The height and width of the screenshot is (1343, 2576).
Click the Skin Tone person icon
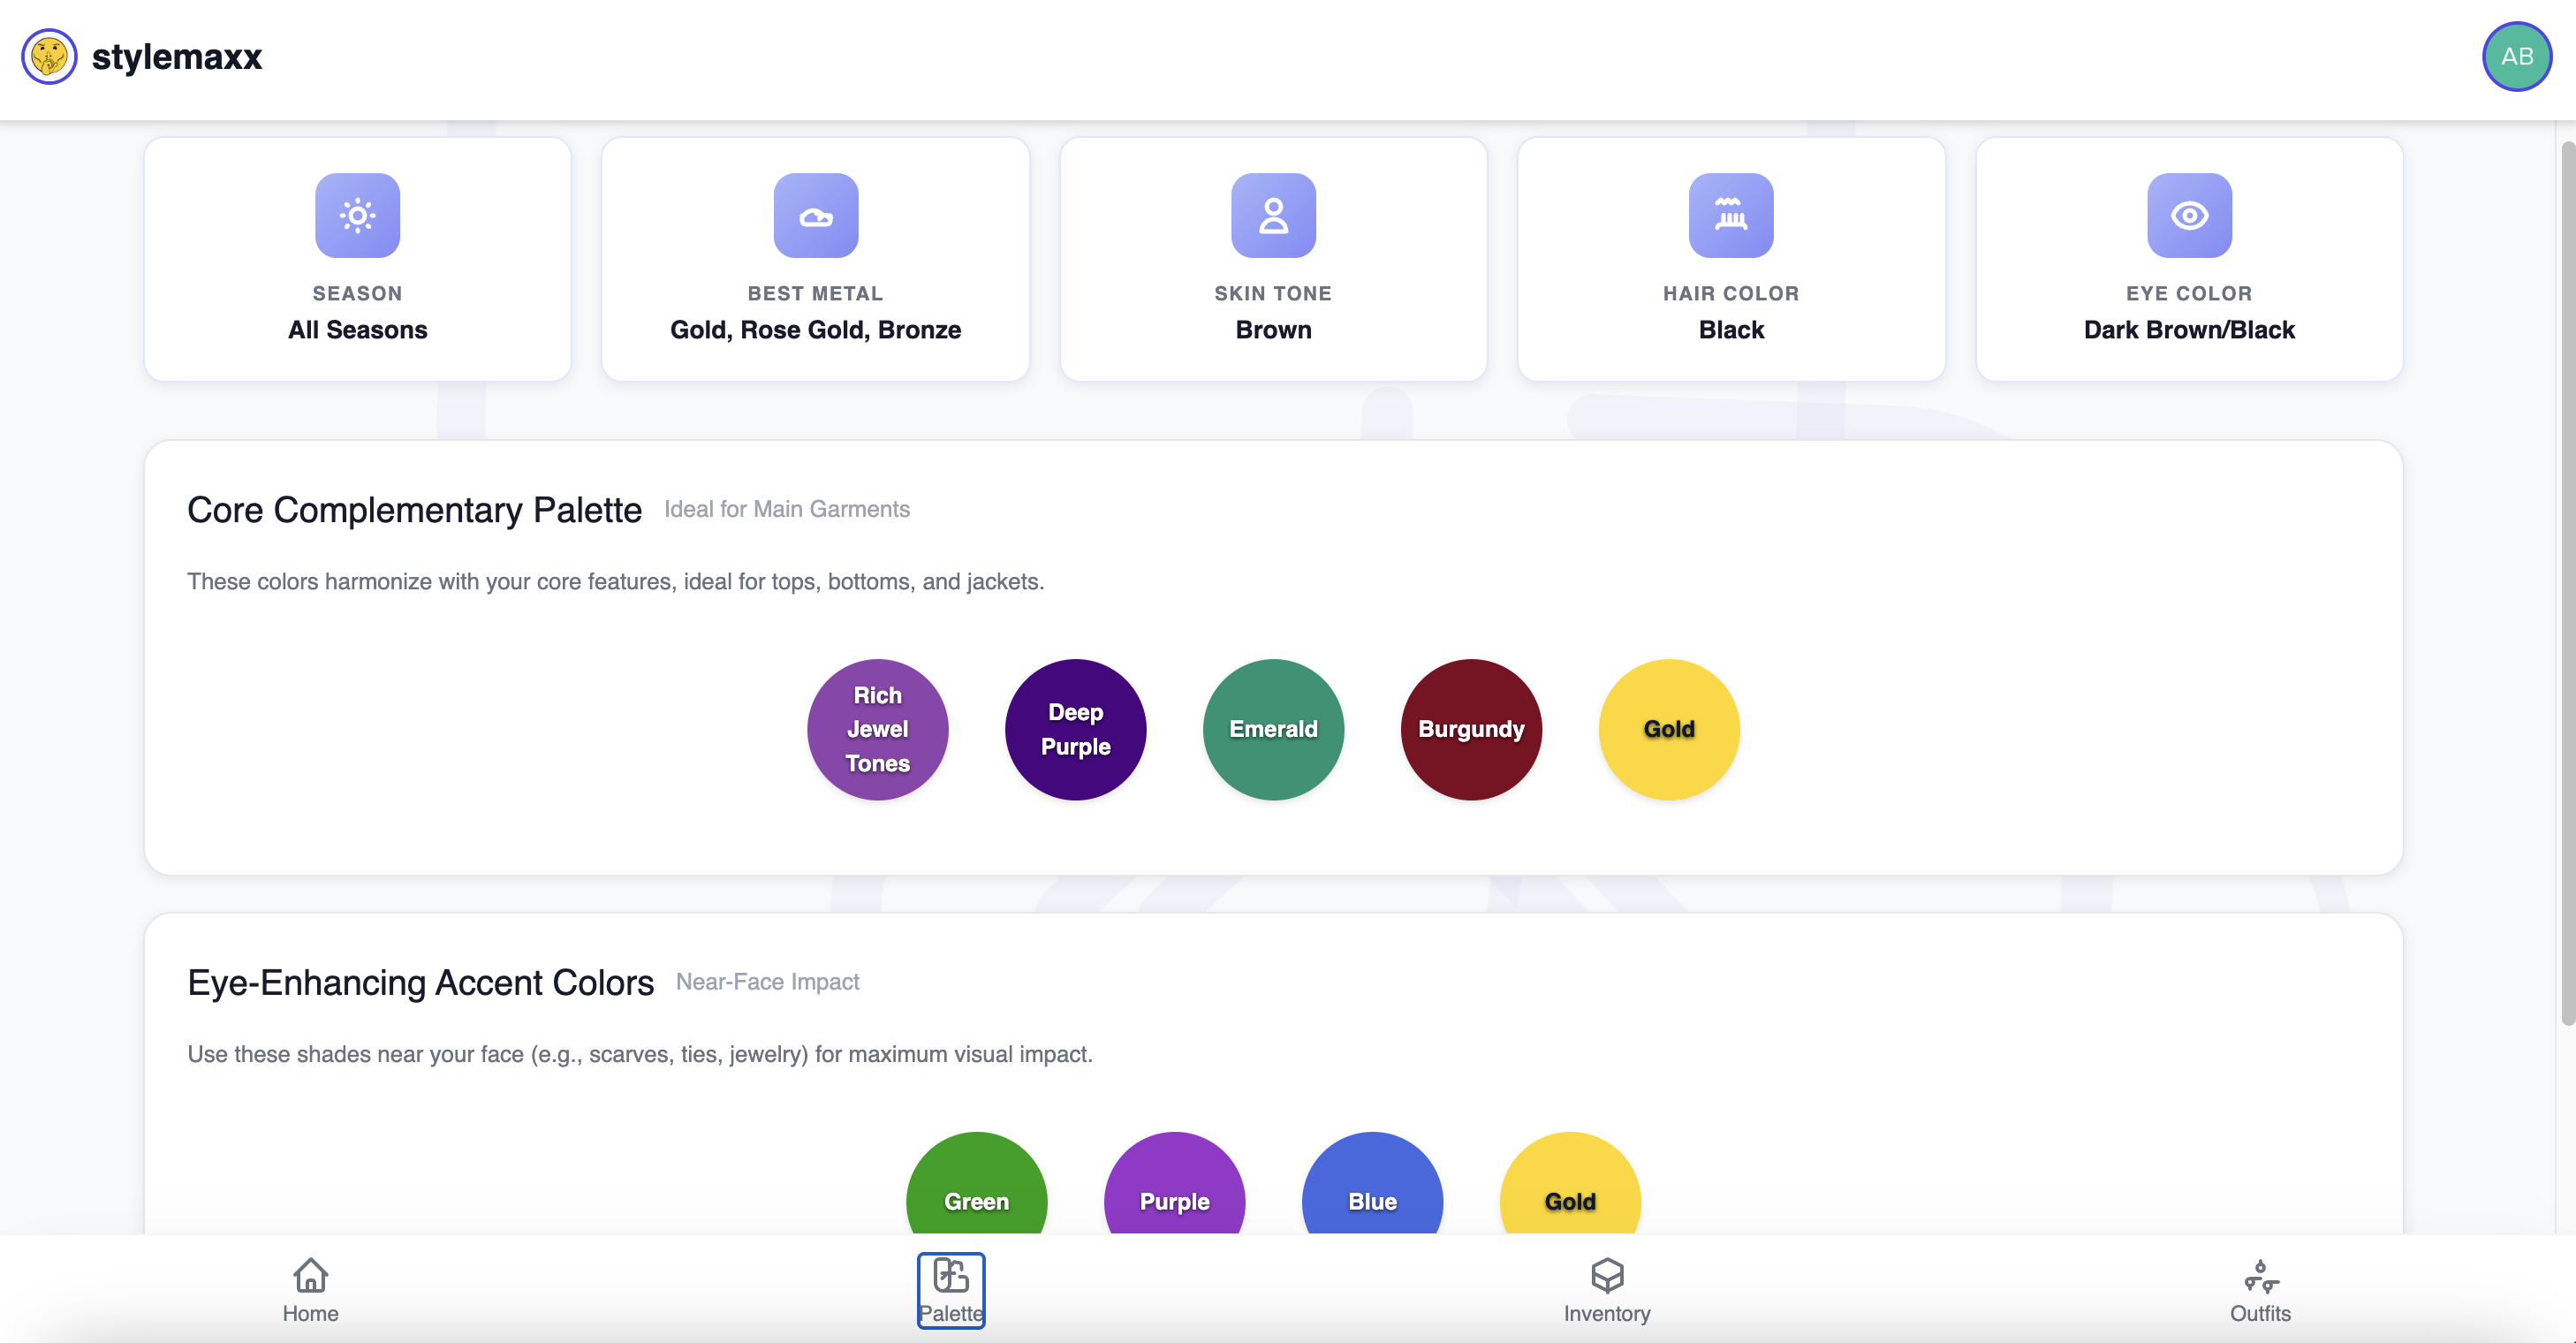coord(1273,215)
